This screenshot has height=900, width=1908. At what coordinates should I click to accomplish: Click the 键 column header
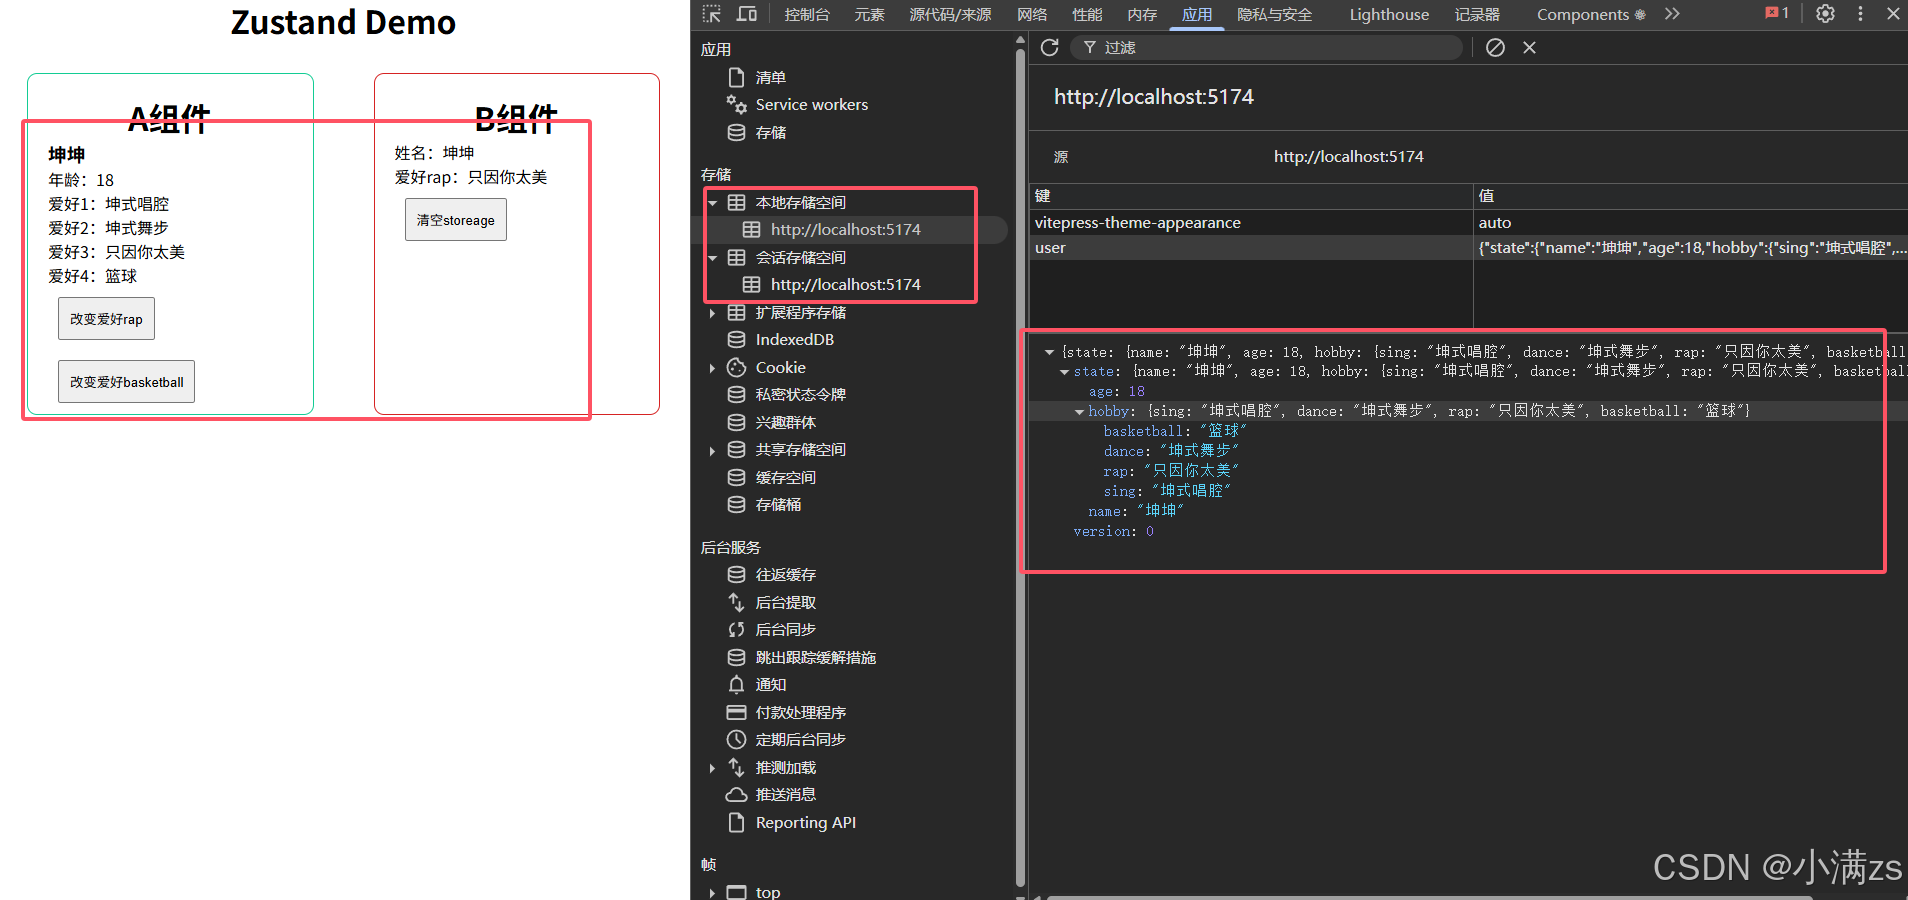[1251, 196]
